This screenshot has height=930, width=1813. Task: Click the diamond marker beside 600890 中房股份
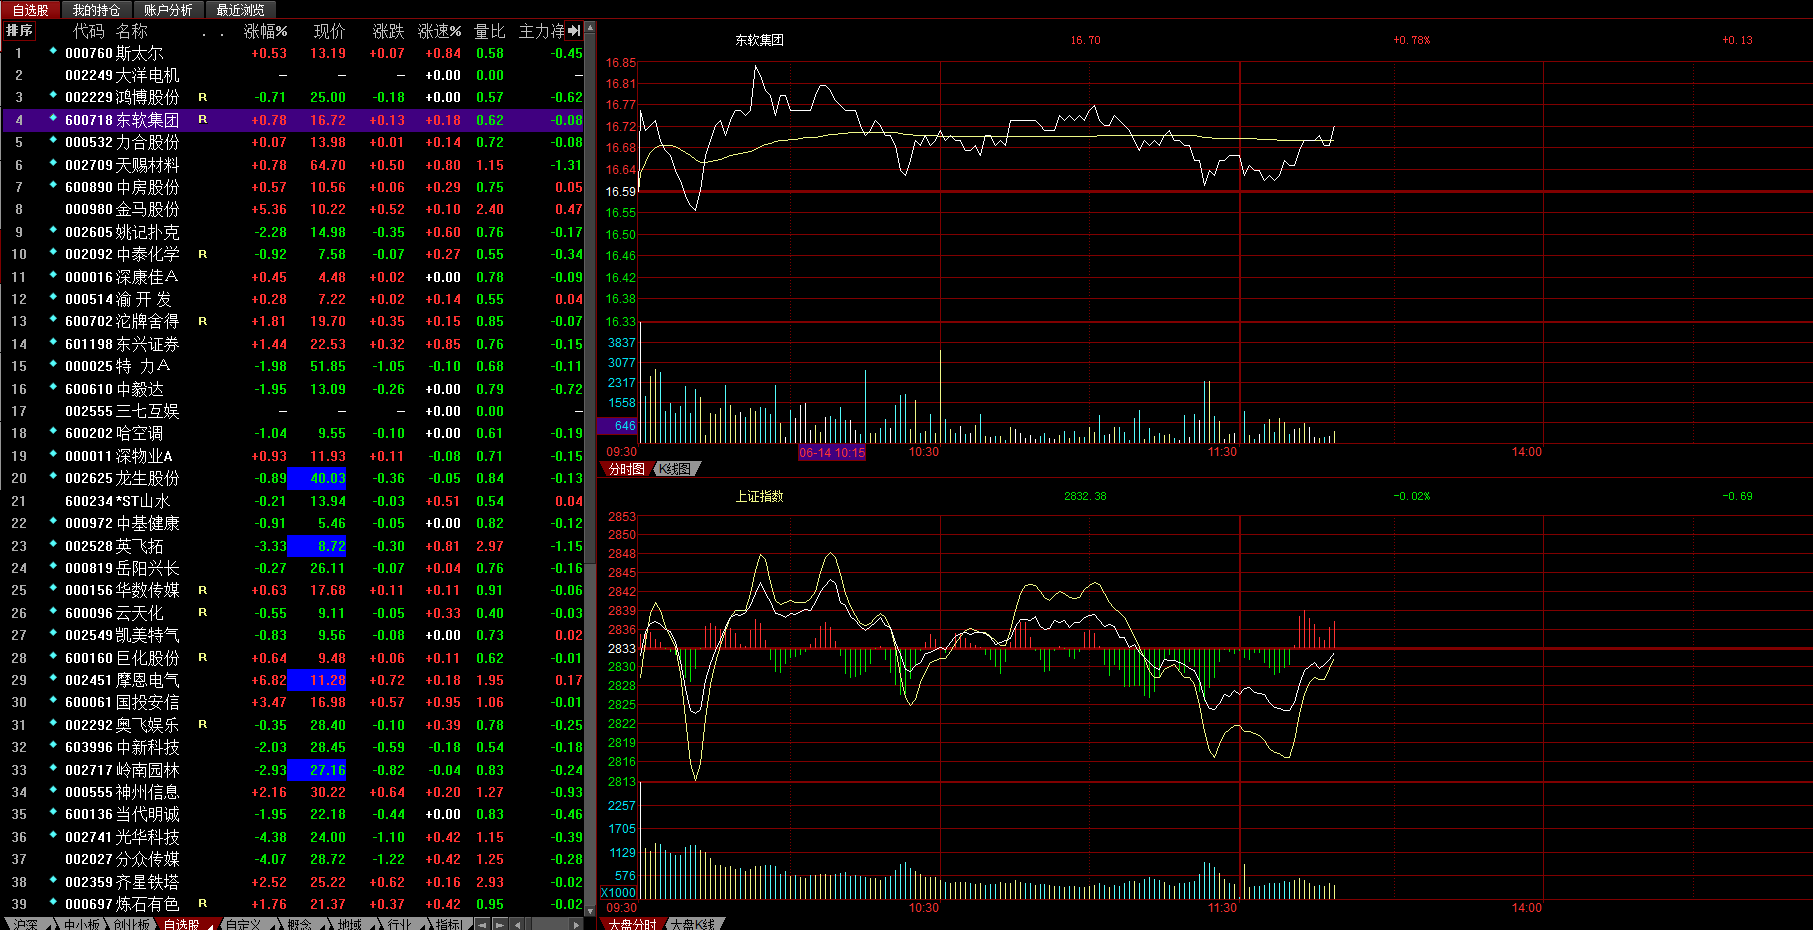coord(53,185)
